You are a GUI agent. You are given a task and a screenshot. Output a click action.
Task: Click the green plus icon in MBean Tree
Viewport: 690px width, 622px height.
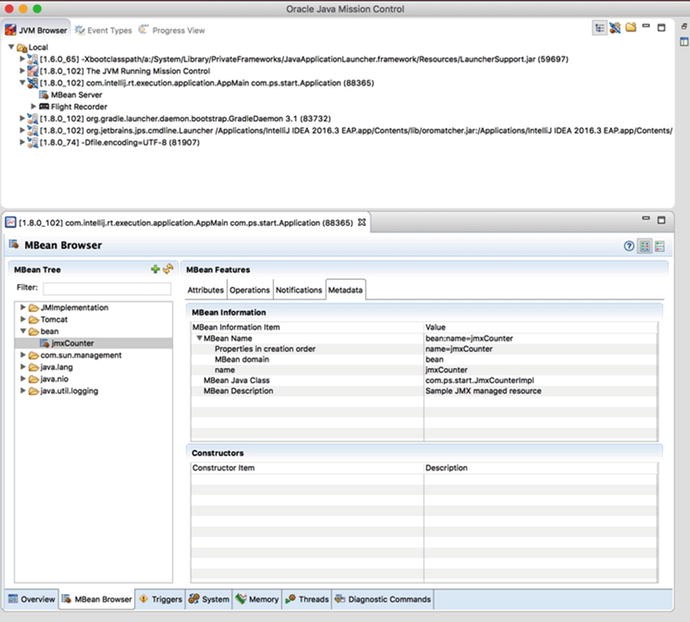(x=155, y=269)
